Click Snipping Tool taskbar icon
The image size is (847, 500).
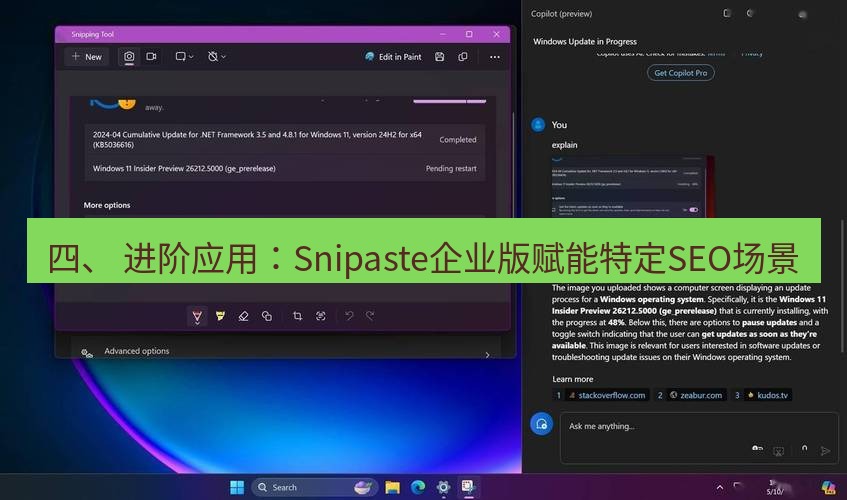(x=468, y=487)
